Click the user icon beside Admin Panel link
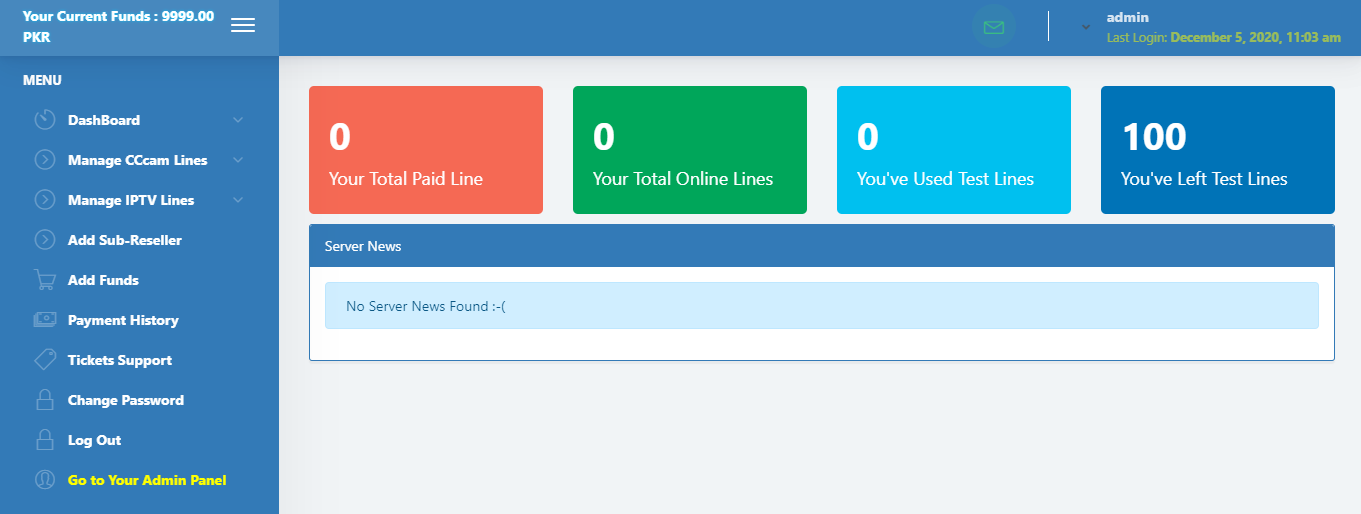Screen dimensions: 1361x514 [x=45, y=480]
